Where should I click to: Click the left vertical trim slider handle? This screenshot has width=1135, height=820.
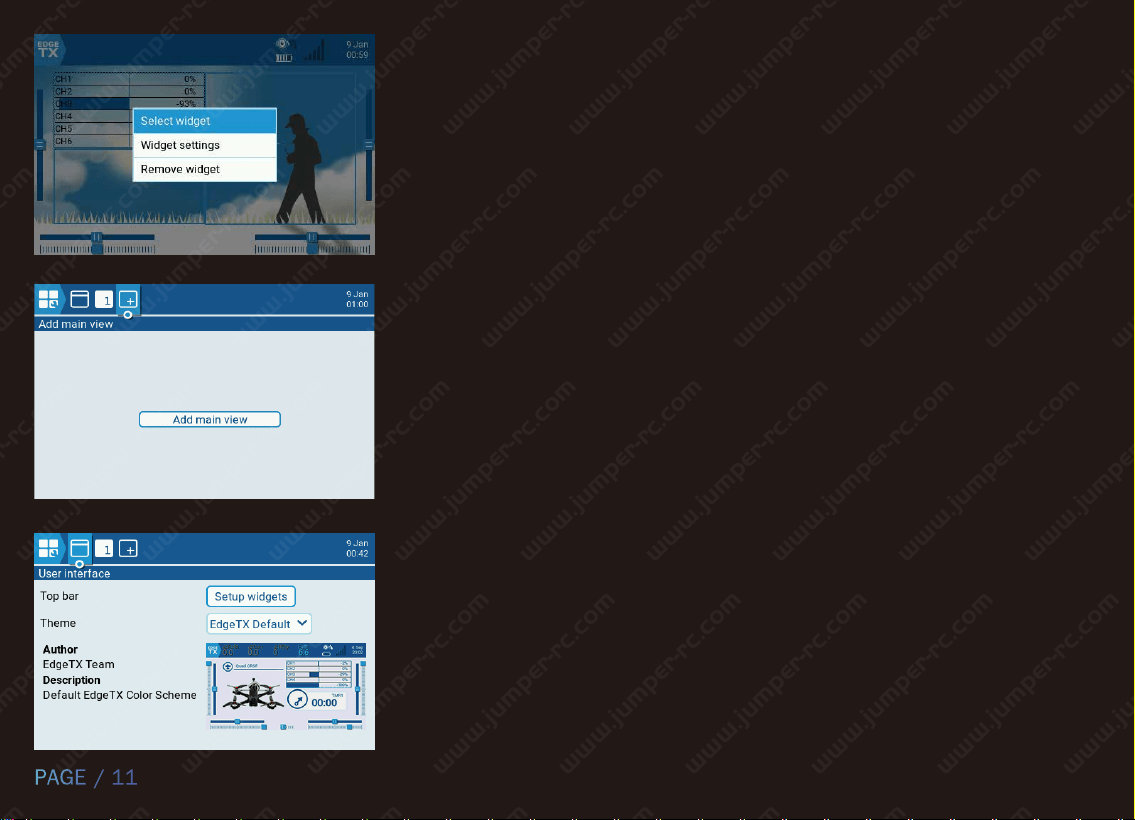(40, 145)
